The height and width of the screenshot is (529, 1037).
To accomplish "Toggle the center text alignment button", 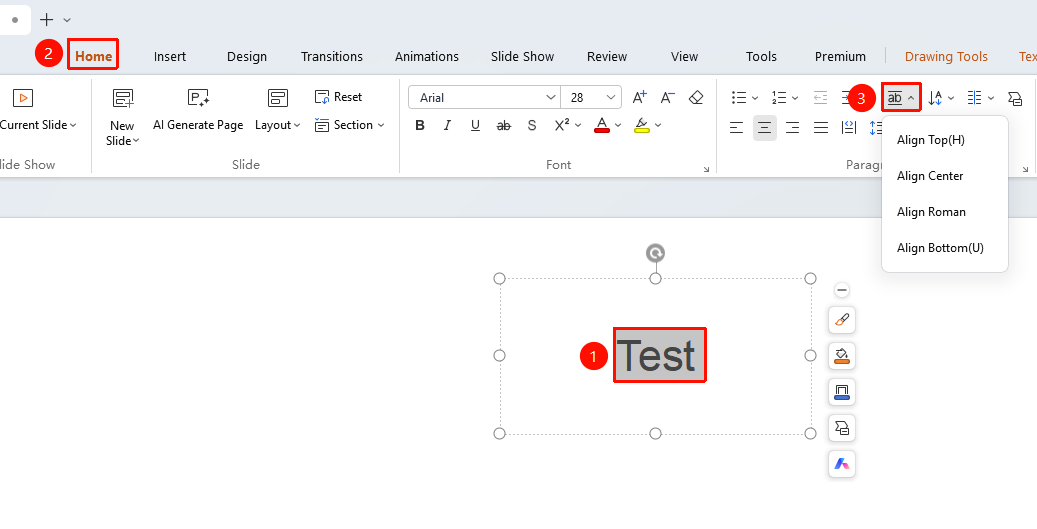I will coord(765,128).
